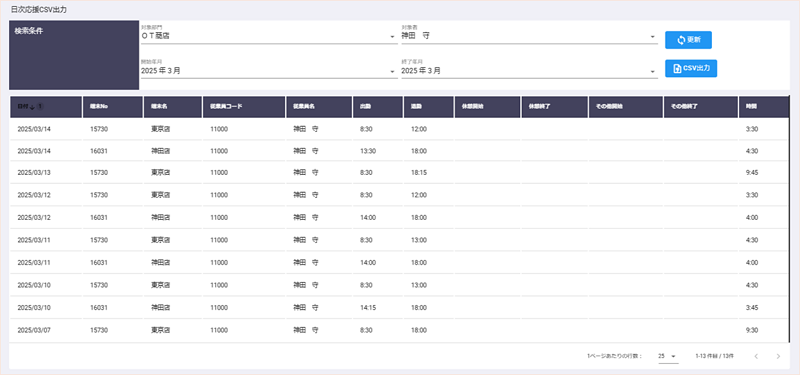Expand the 終了年月 dropdown set to 2025年3月

click(529, 71)
